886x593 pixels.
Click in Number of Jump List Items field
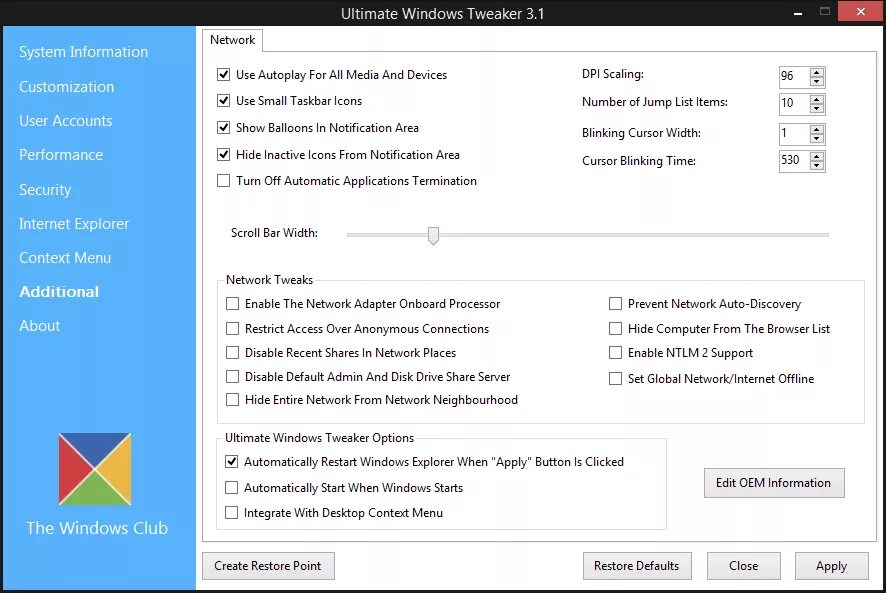point(794,103)
